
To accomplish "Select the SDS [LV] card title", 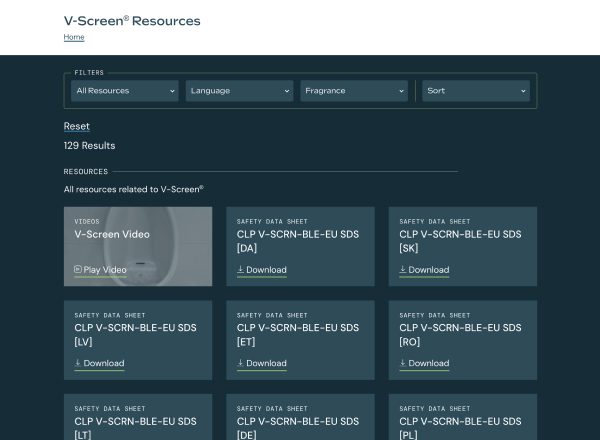I will [135, 335].
